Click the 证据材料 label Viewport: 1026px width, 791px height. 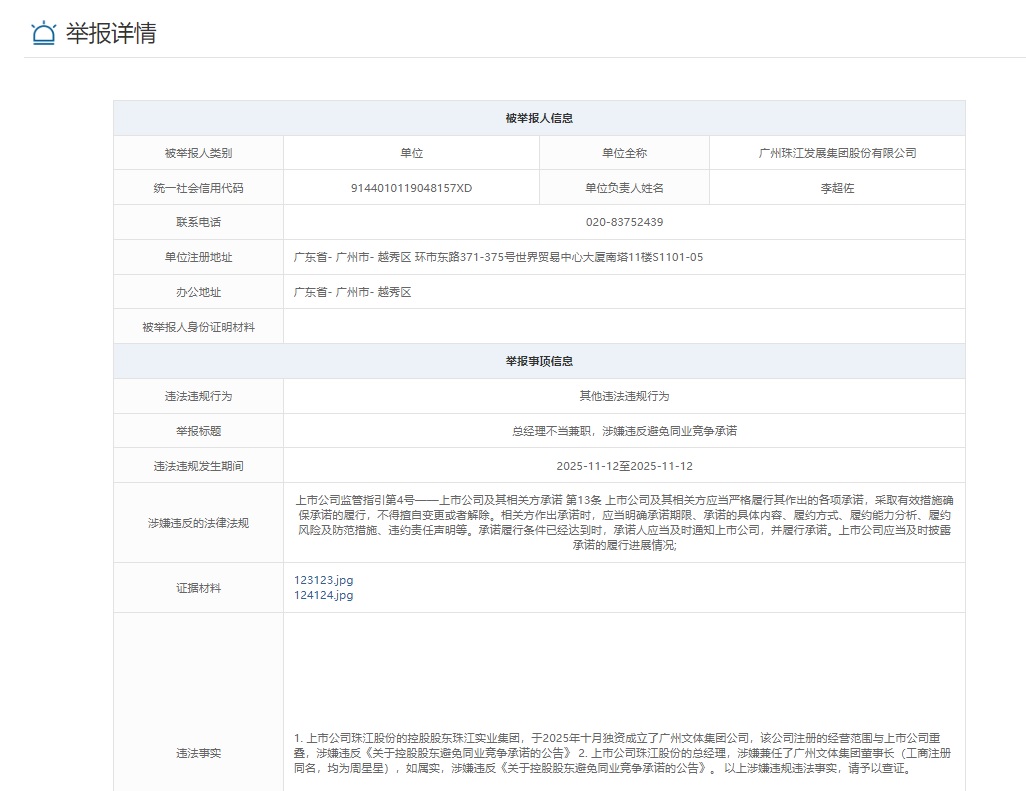point(198,588)
